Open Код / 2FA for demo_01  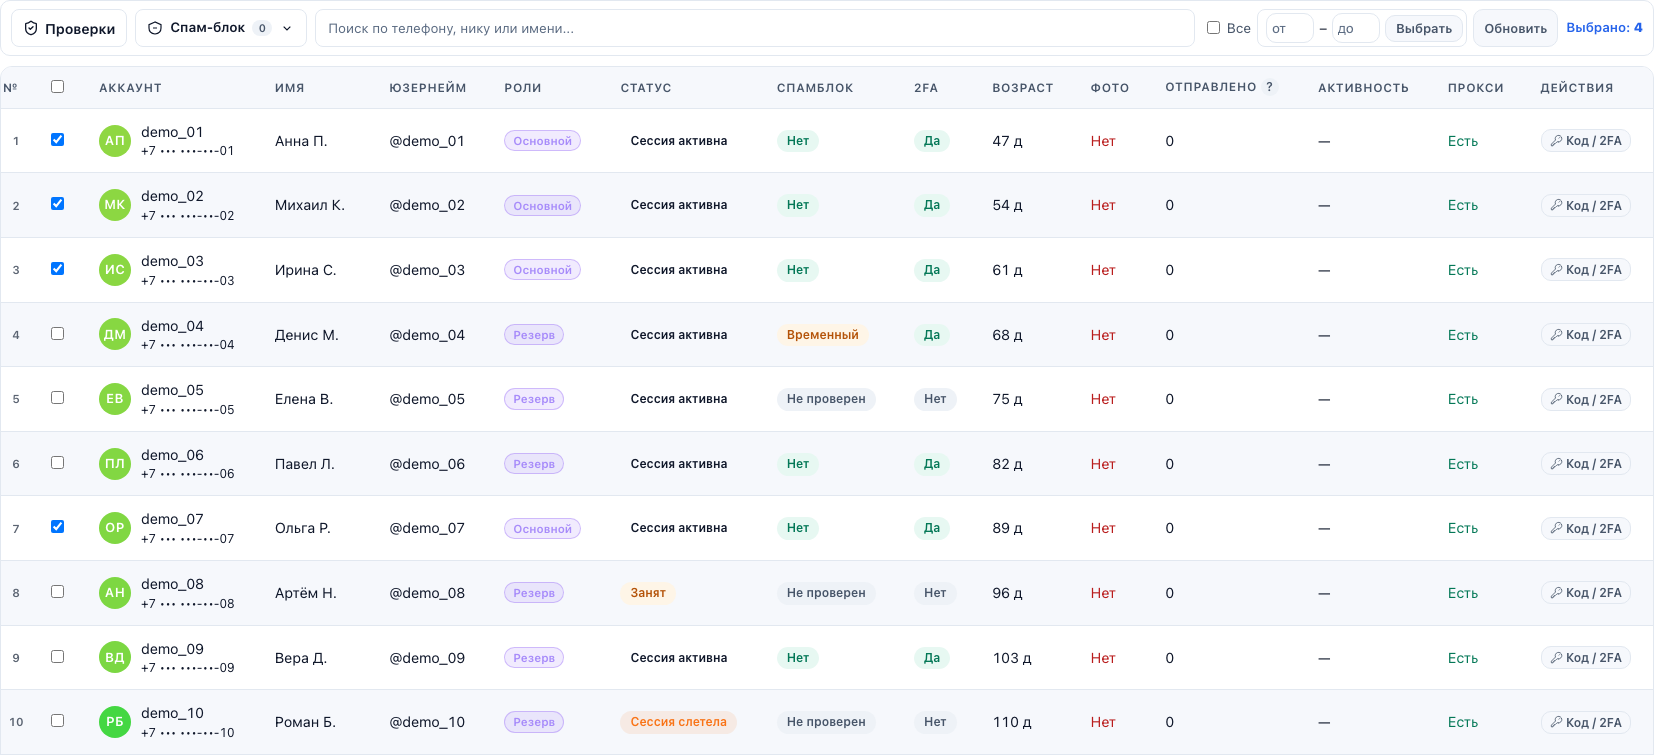(x=1585, y=141)
